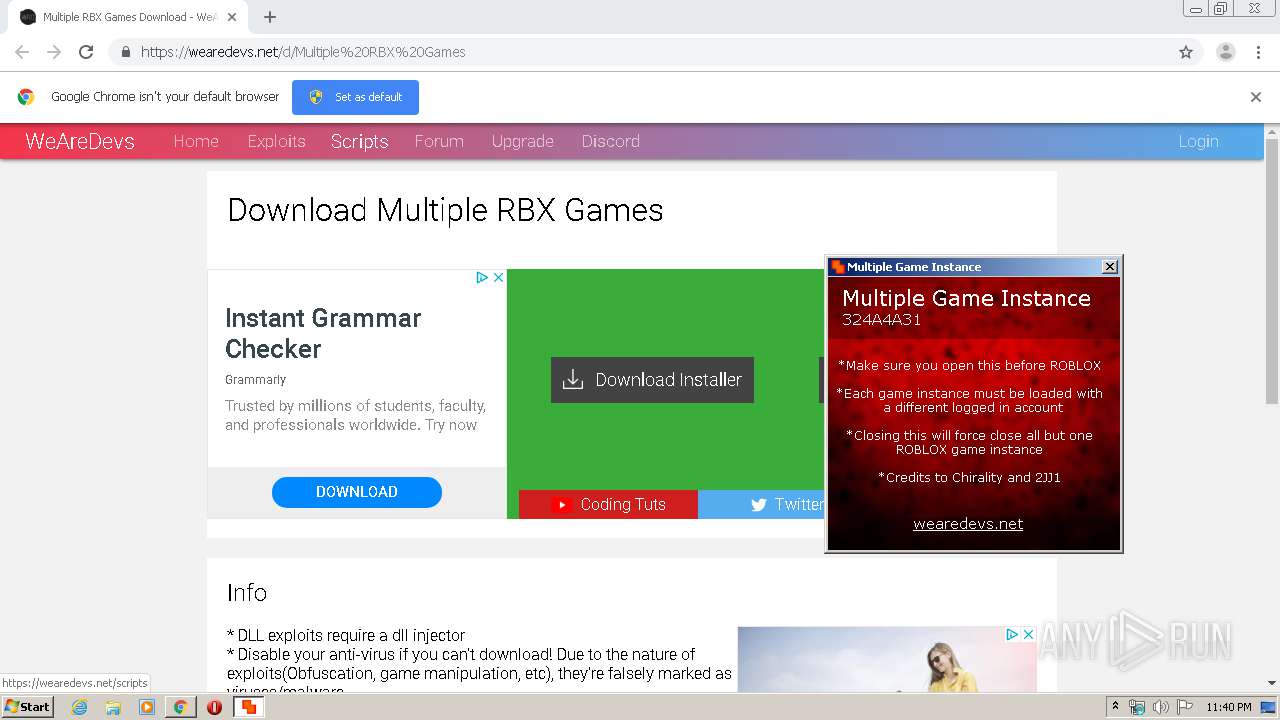
Task: Open a new tab with the plus button
Action: [269, 17]
